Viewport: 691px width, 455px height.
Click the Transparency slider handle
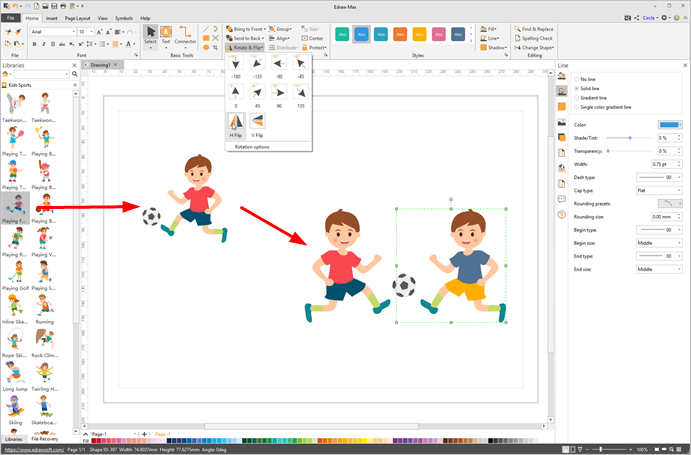tap(608, 151)
